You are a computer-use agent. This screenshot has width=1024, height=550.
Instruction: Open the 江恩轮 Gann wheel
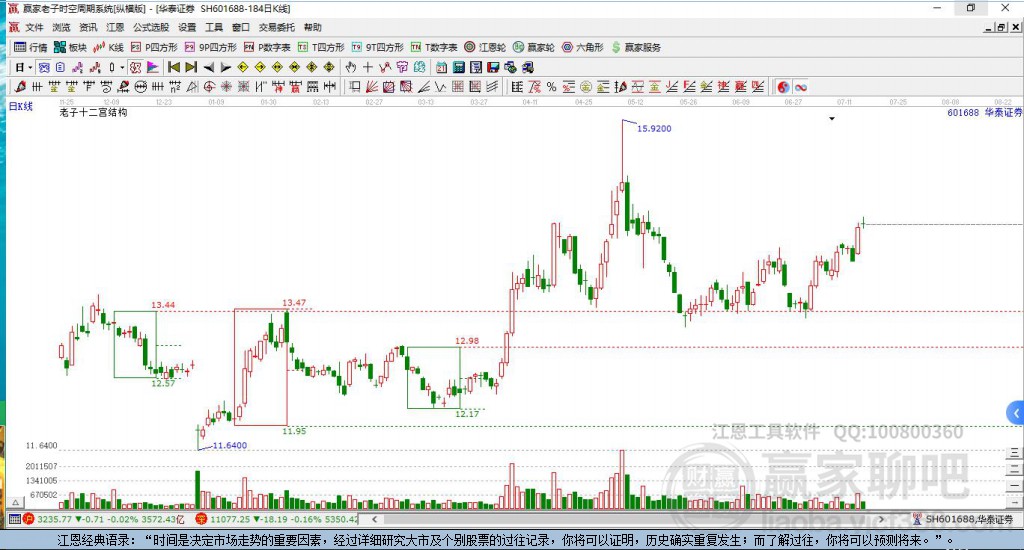pyautogui.click(x=485, y=47)
